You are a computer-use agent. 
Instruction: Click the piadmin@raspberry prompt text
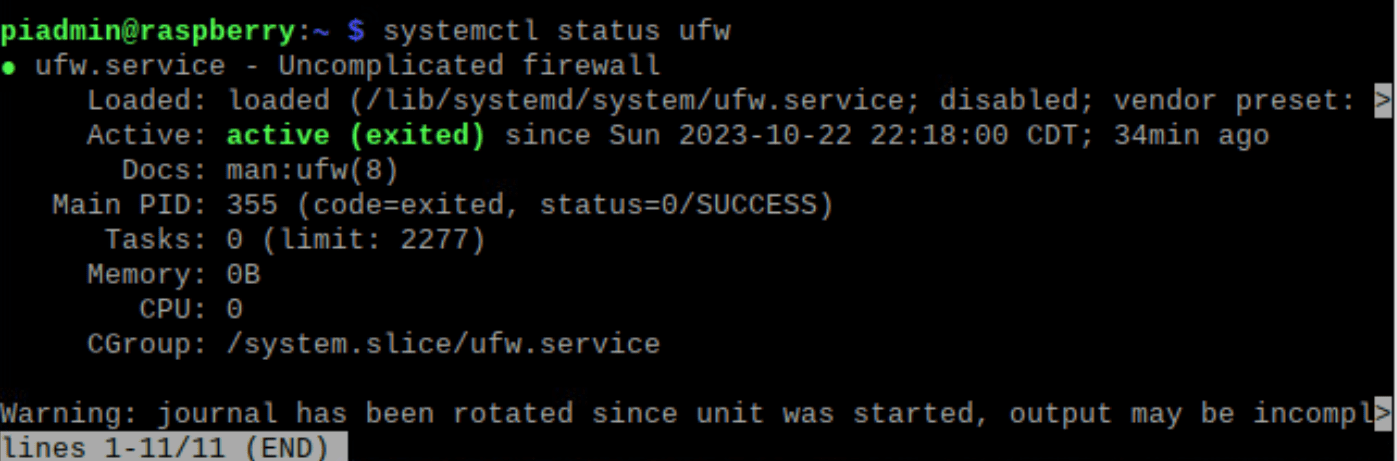[x=148, y=31]
